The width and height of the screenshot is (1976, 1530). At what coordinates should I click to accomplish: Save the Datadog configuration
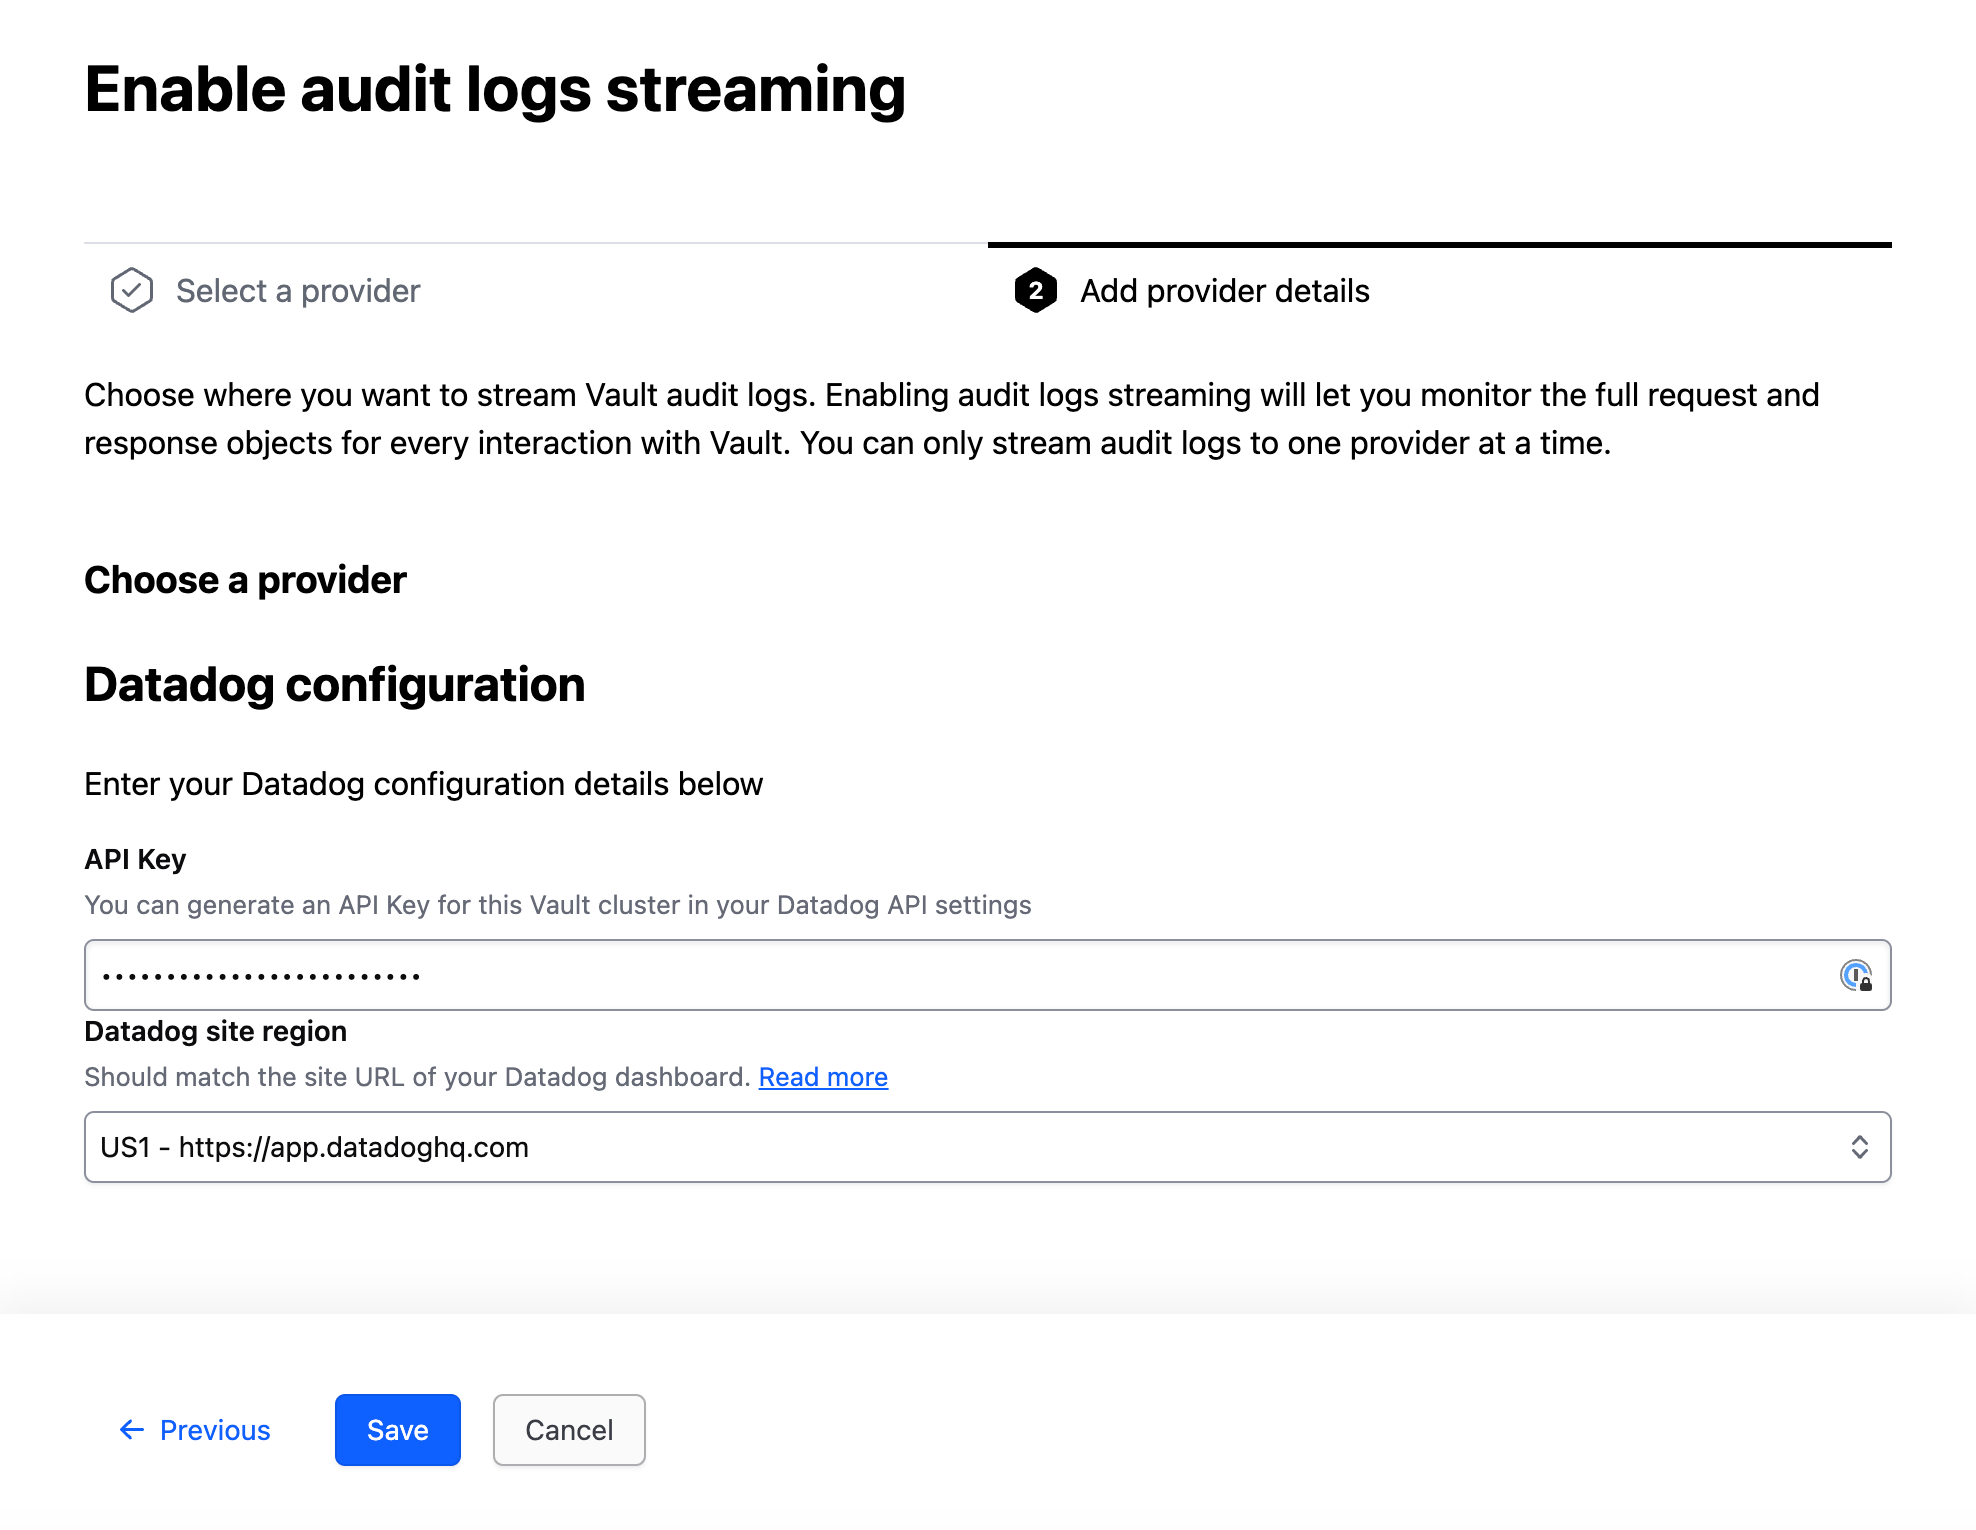pos(397,1430)
